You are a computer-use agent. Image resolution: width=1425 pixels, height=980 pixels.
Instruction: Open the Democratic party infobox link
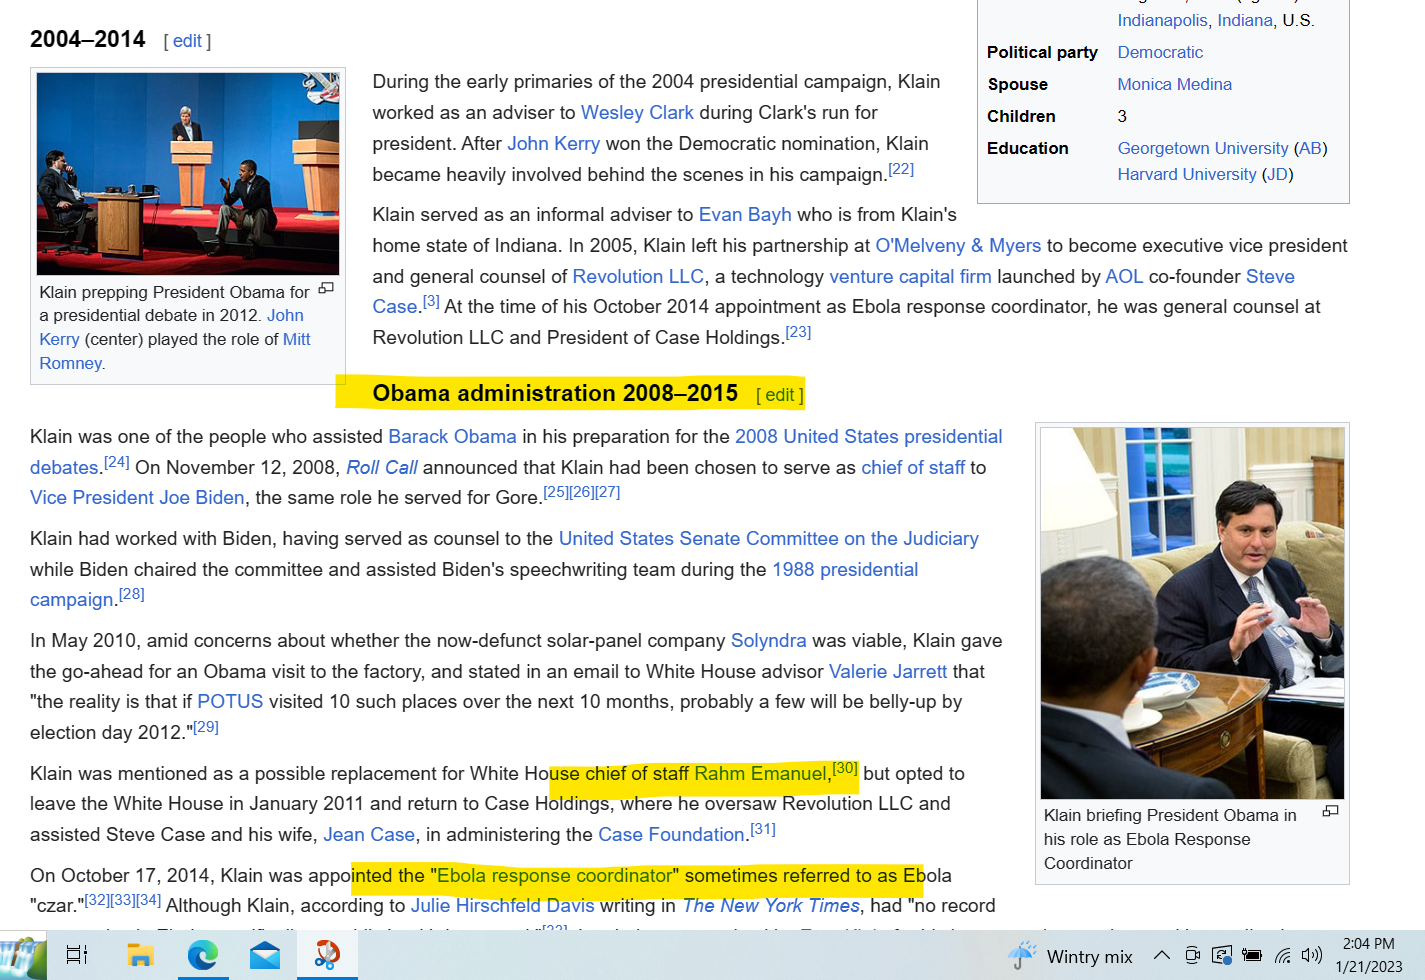point(1160,52)
